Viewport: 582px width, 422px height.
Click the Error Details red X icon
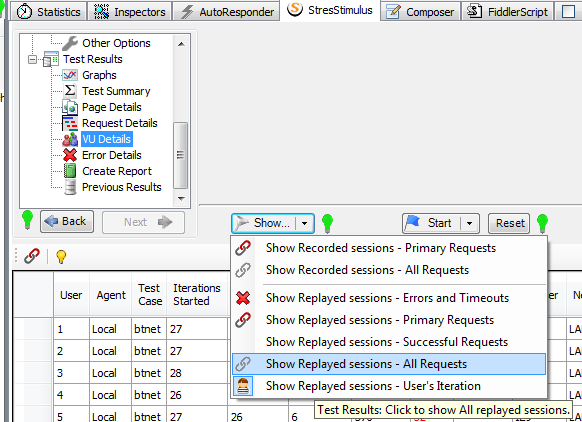tap(70, 155)
